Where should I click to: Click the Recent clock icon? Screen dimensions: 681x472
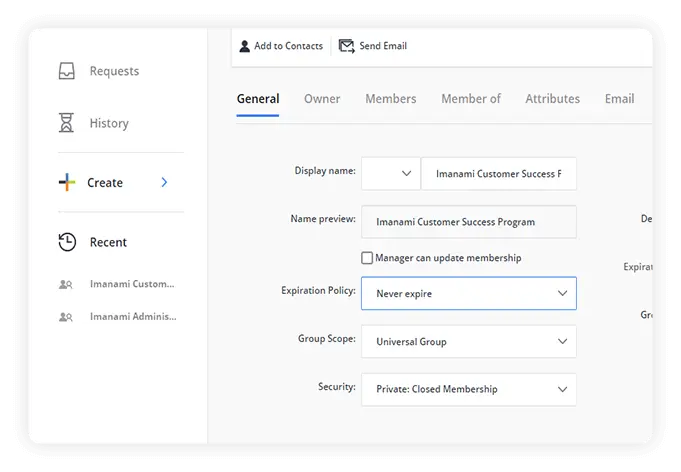67,242
